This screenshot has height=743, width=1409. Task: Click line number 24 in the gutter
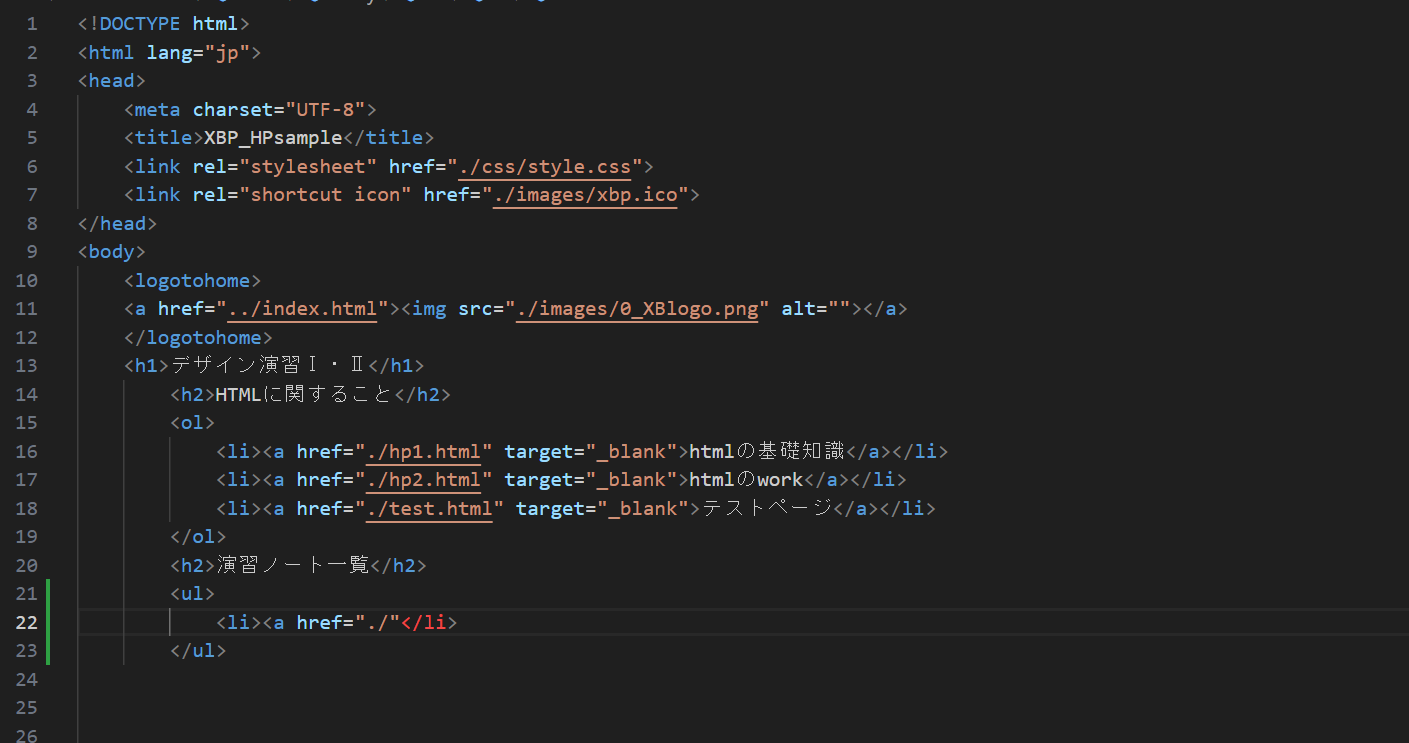point(27,679)
